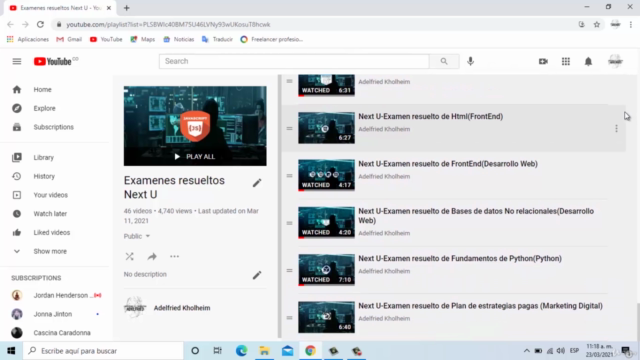
Task: Open the YouTube hamburger guide menu
Action: click(x=17, y=62)
